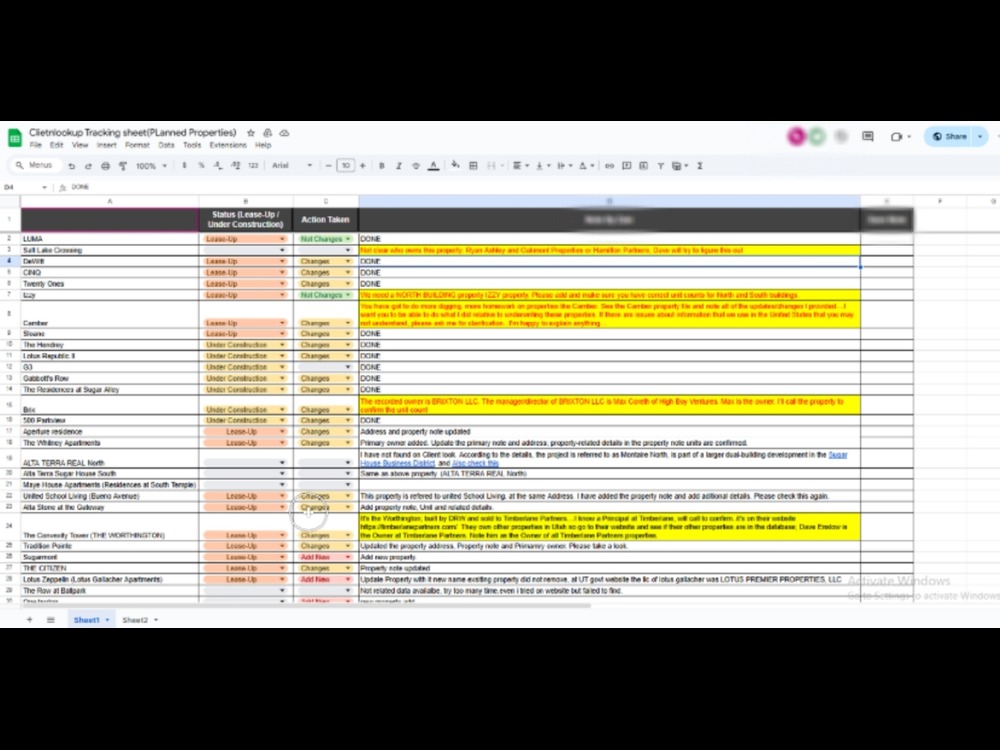Click the Insert link icon
Image resolution: width=1000 pixels, height=750 pixels.
[x=610, y=166]
